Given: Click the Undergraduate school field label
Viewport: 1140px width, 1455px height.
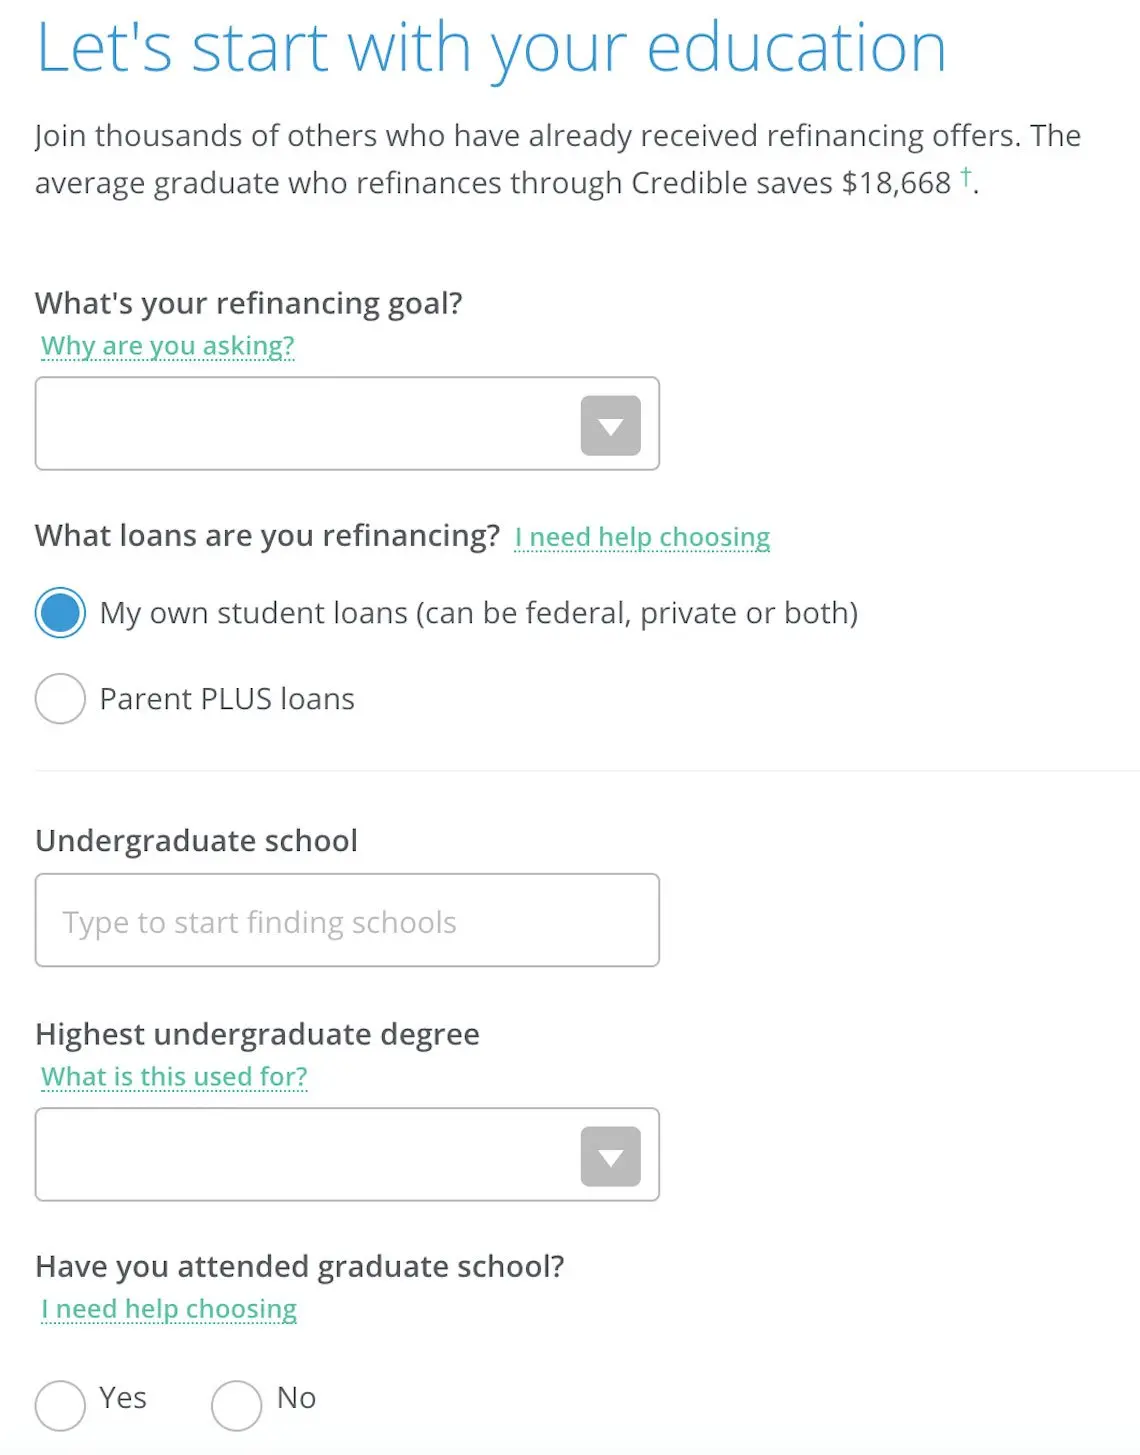Looking at the screenshot, I should click(196, 841).
